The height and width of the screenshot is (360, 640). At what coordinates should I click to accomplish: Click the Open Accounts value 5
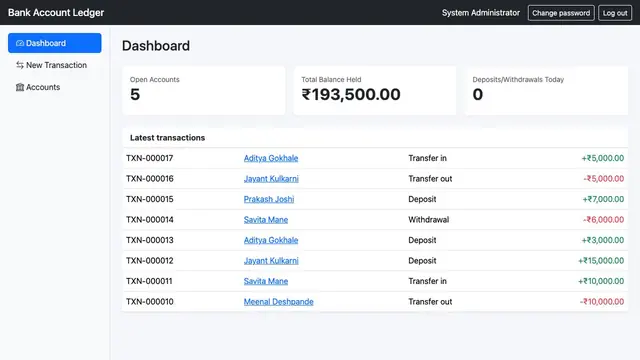pos(135,95)
